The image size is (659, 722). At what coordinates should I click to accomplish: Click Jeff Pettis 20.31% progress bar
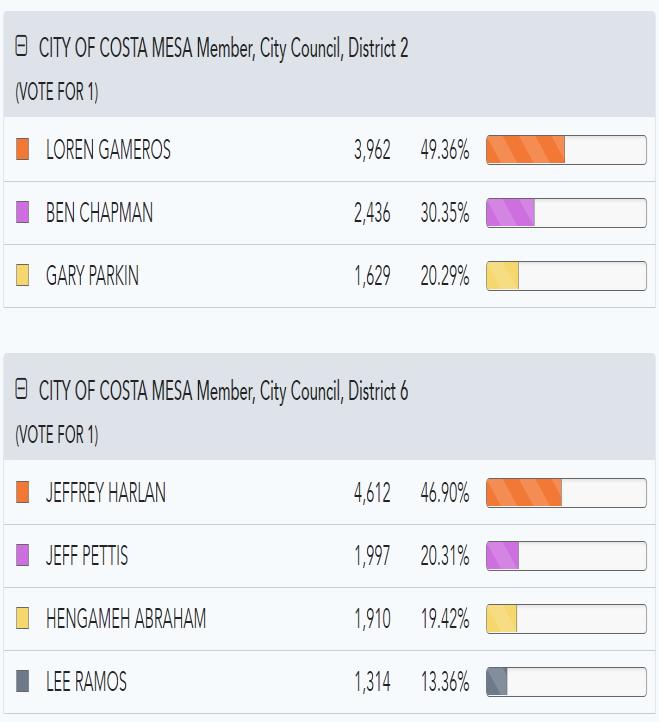coord(566,556)
